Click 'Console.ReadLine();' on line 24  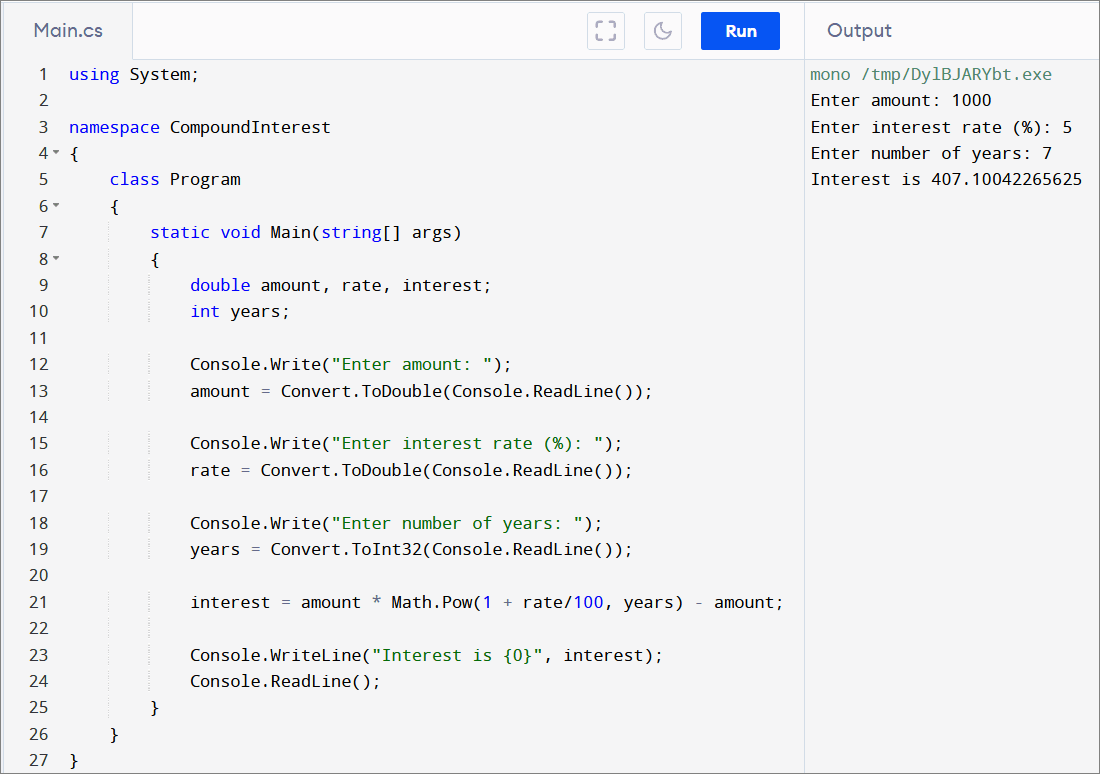286,681
